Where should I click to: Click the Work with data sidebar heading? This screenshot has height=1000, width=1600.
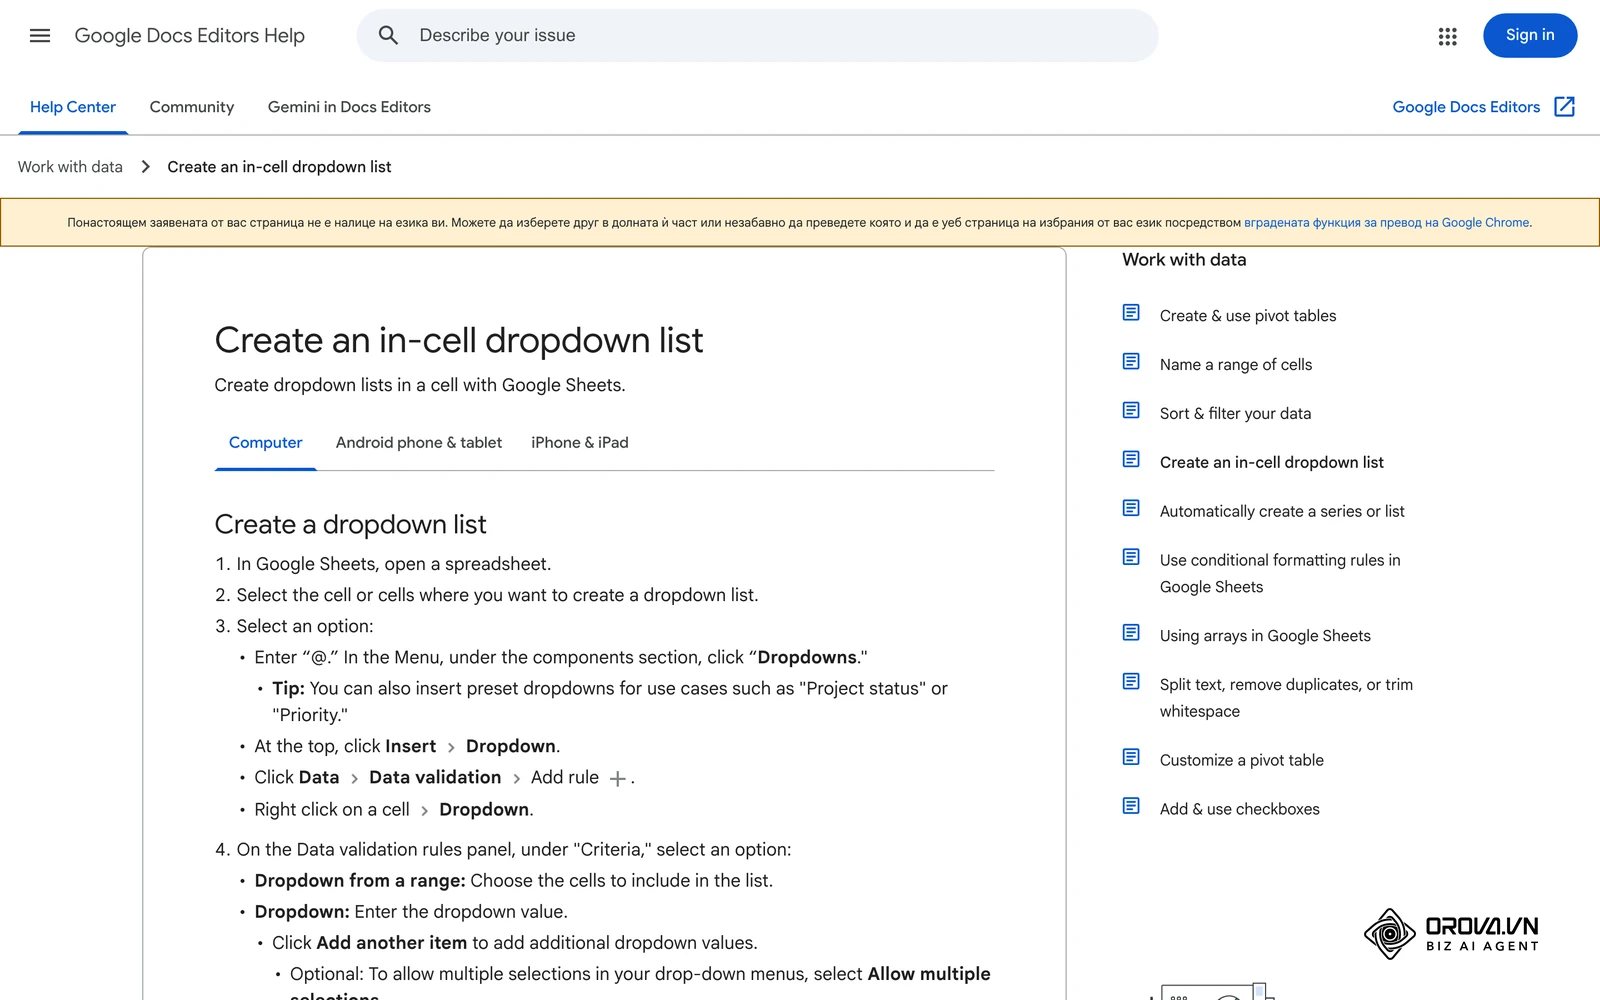pos(1184,260)
